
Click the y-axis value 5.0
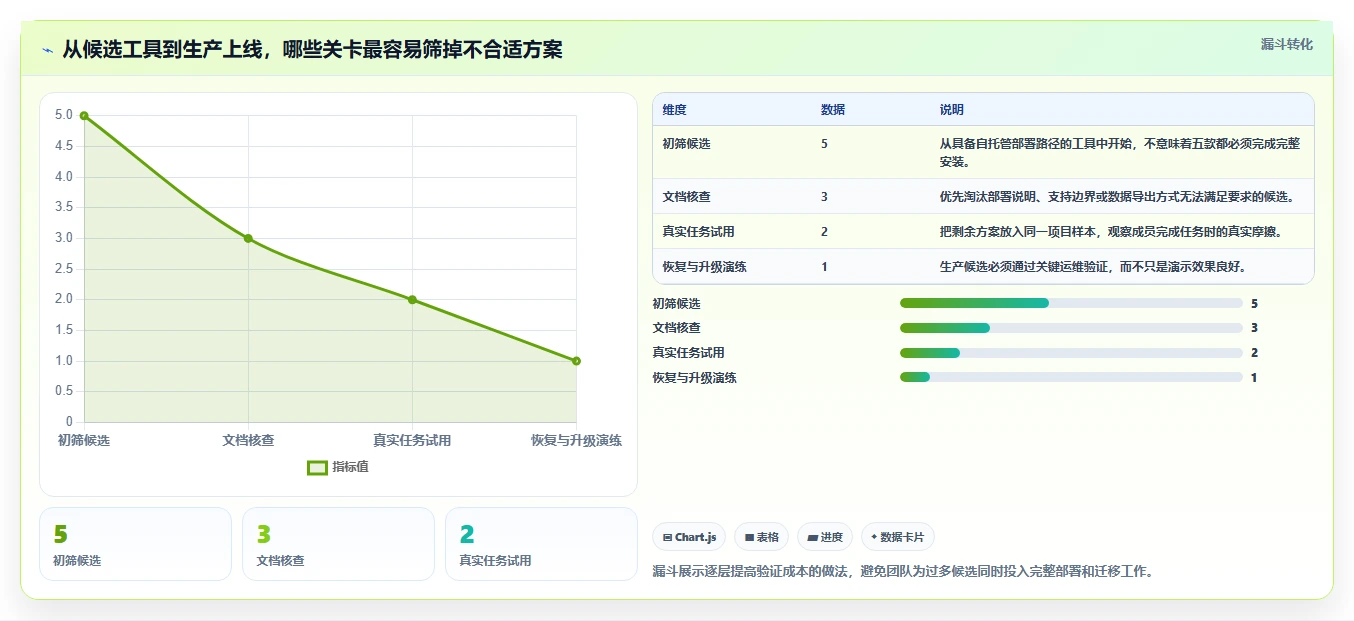64,115
